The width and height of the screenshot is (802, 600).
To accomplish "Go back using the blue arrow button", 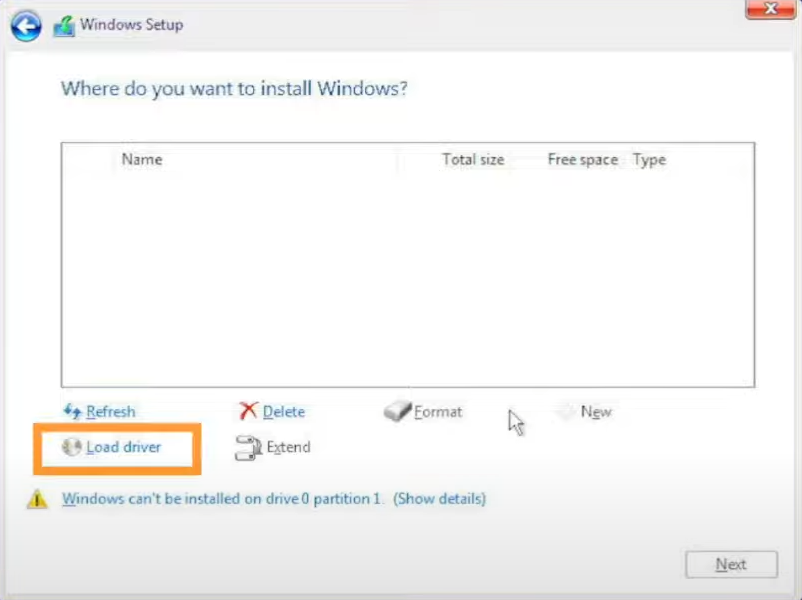I will pos(26,26).
